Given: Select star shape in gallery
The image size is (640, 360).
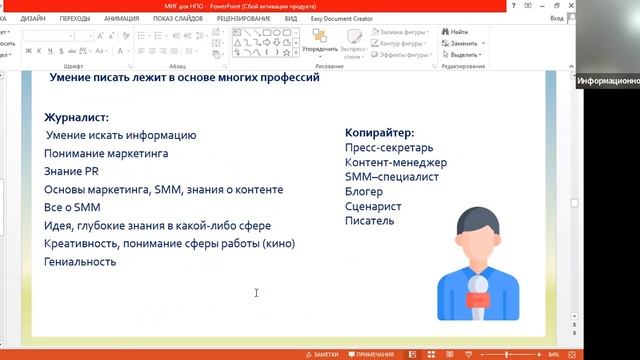Looking at the screenshot, I should (x=287, y=52).
